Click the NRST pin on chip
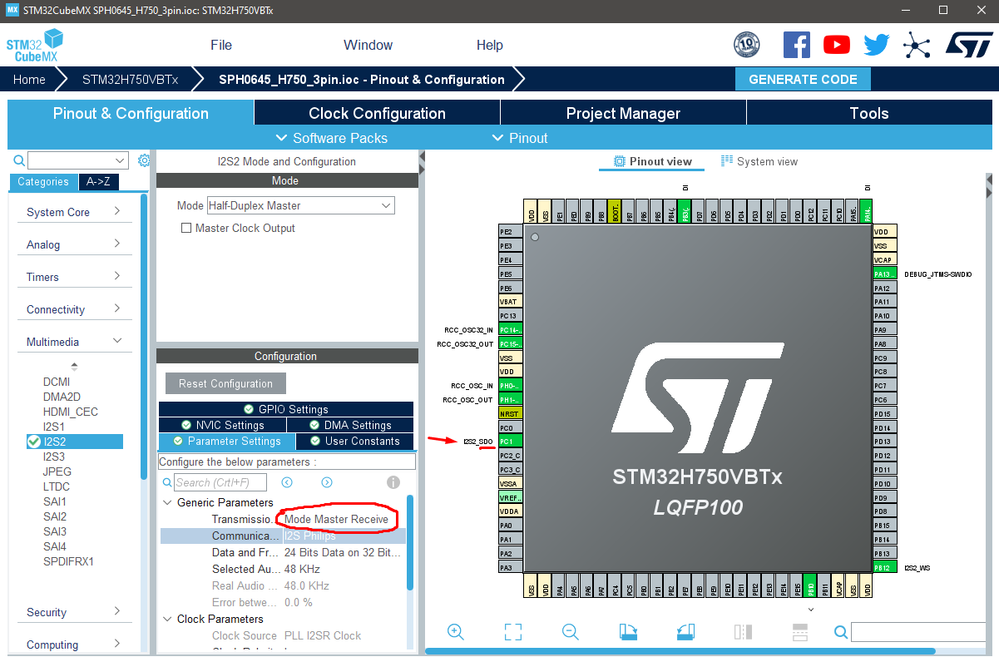 510,413
